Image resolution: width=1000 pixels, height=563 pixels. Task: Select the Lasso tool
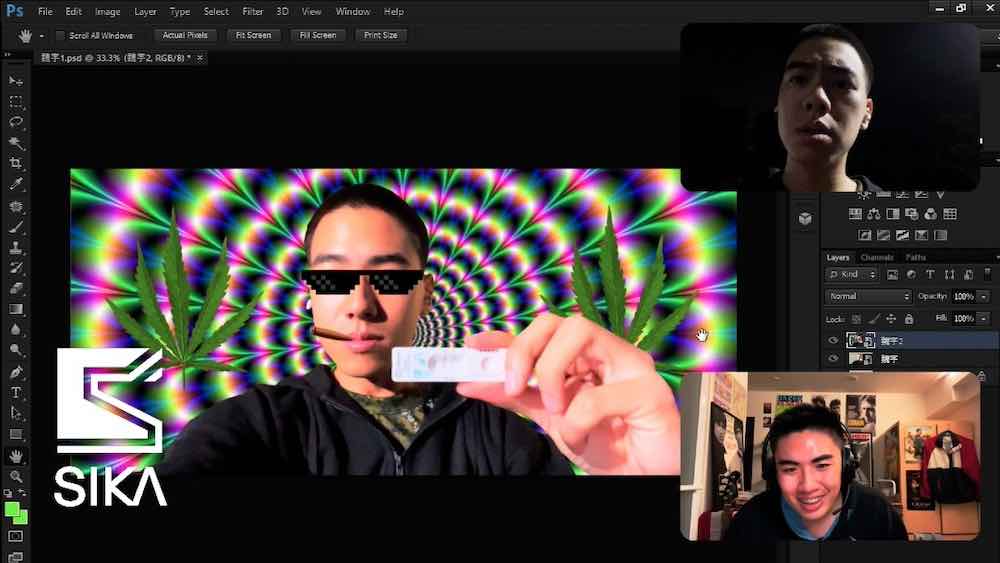coord(16,122)
